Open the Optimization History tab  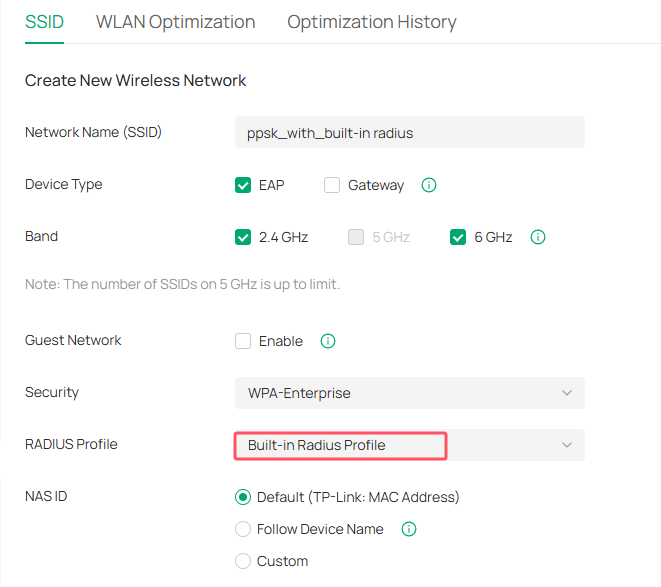coord(371,22)
